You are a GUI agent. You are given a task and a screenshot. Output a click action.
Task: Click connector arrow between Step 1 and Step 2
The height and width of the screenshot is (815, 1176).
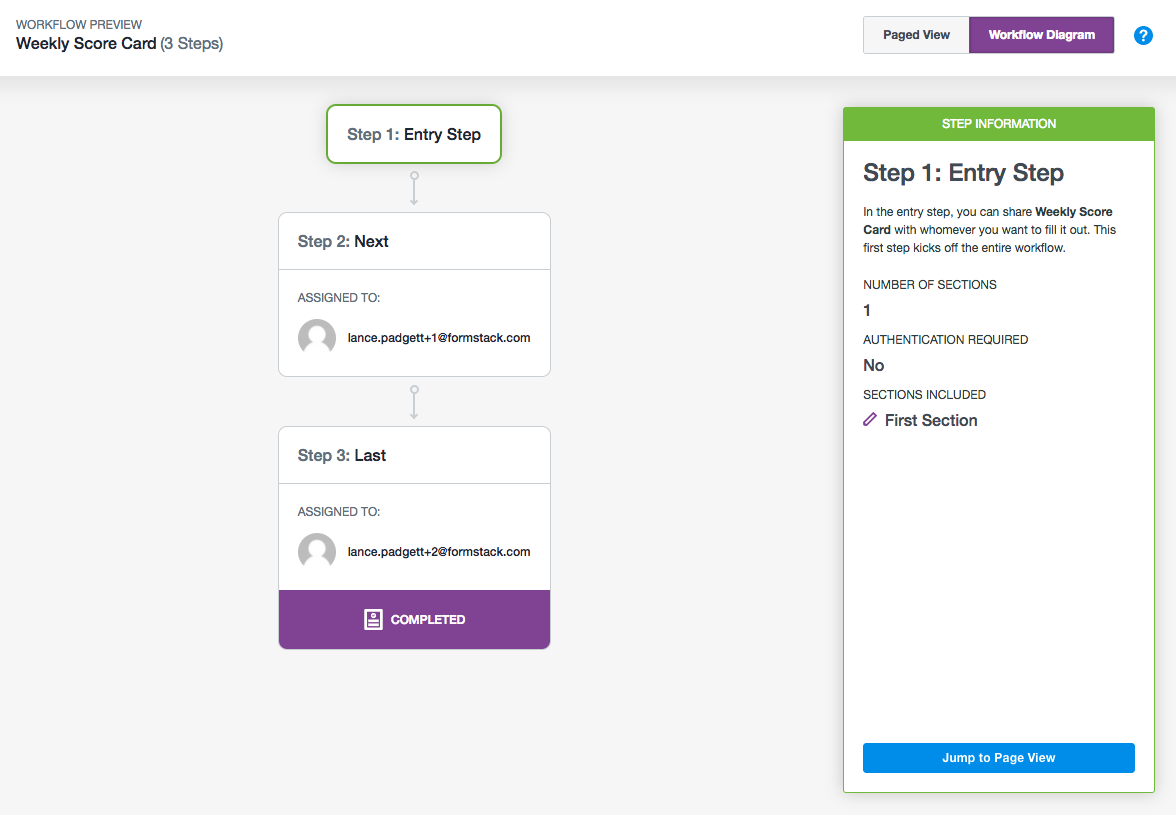[x=414, y=188]
